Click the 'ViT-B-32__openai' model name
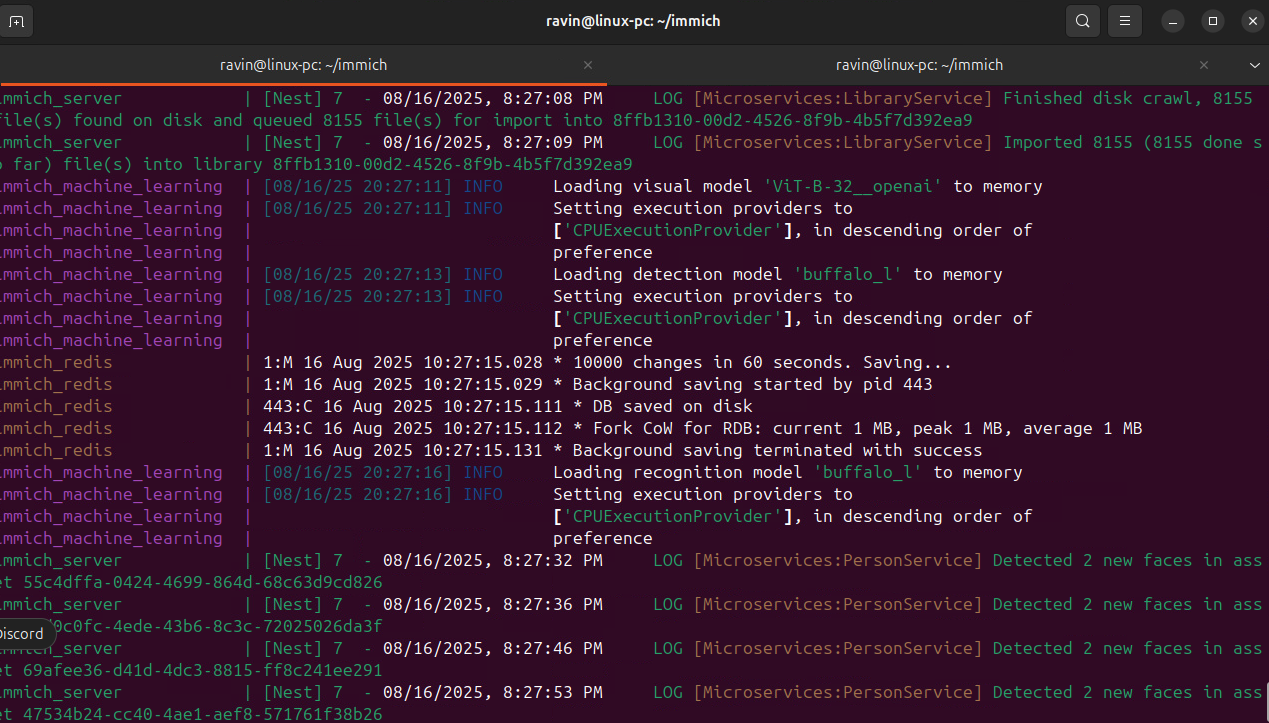1269x723 pixels. [853, 186]
